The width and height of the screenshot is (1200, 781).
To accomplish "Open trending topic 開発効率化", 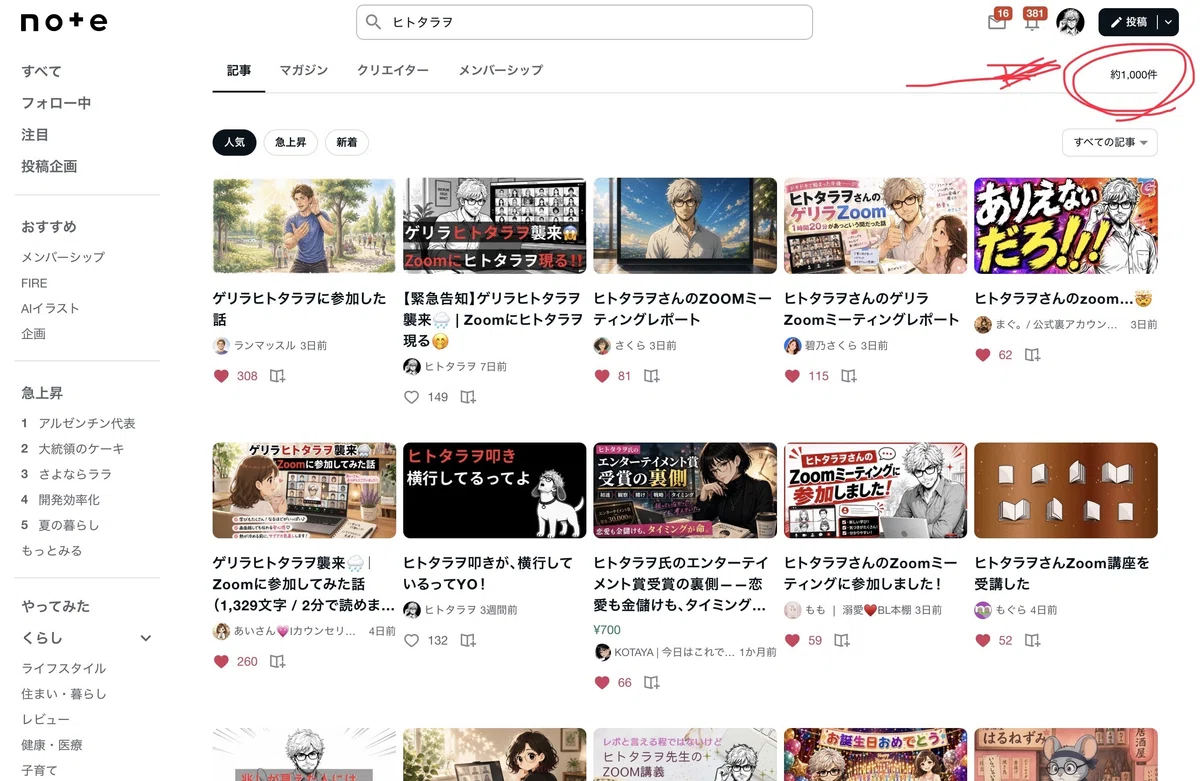I will (x=69, y=500).
